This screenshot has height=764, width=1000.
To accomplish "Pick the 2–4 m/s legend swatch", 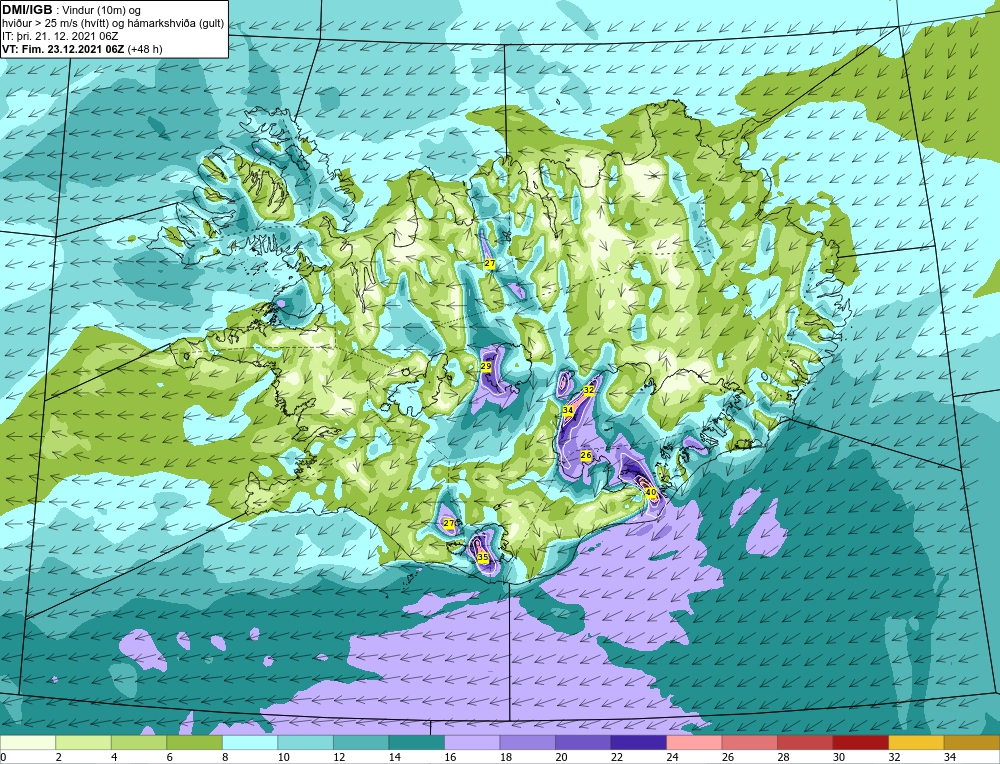I will point(84,743).
